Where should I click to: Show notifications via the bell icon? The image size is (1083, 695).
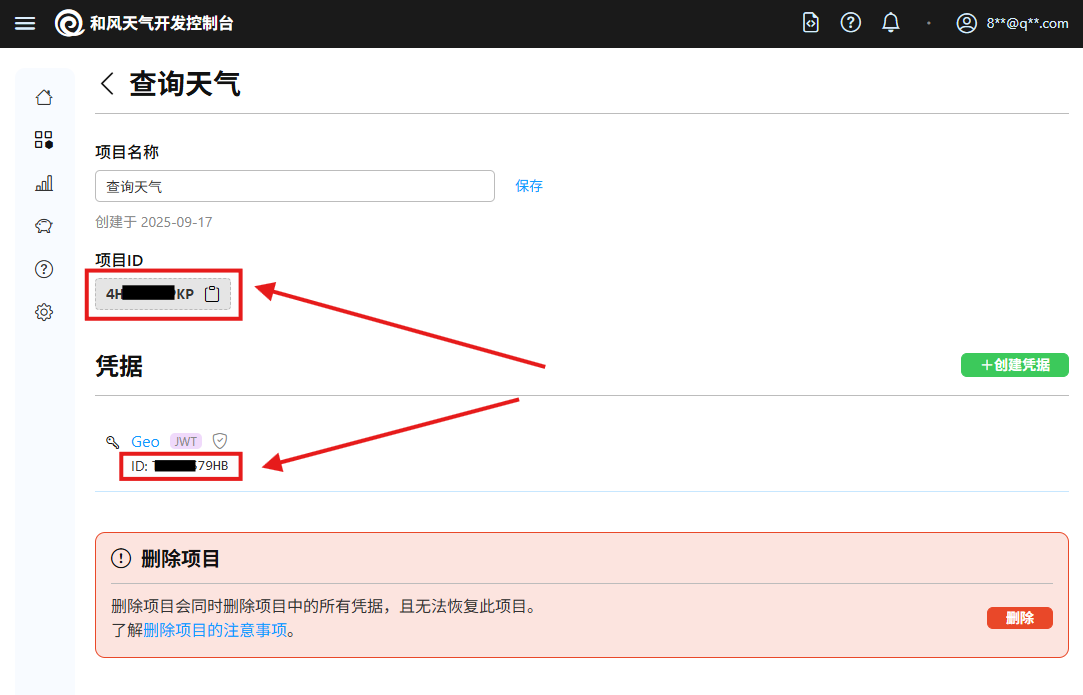891,23
